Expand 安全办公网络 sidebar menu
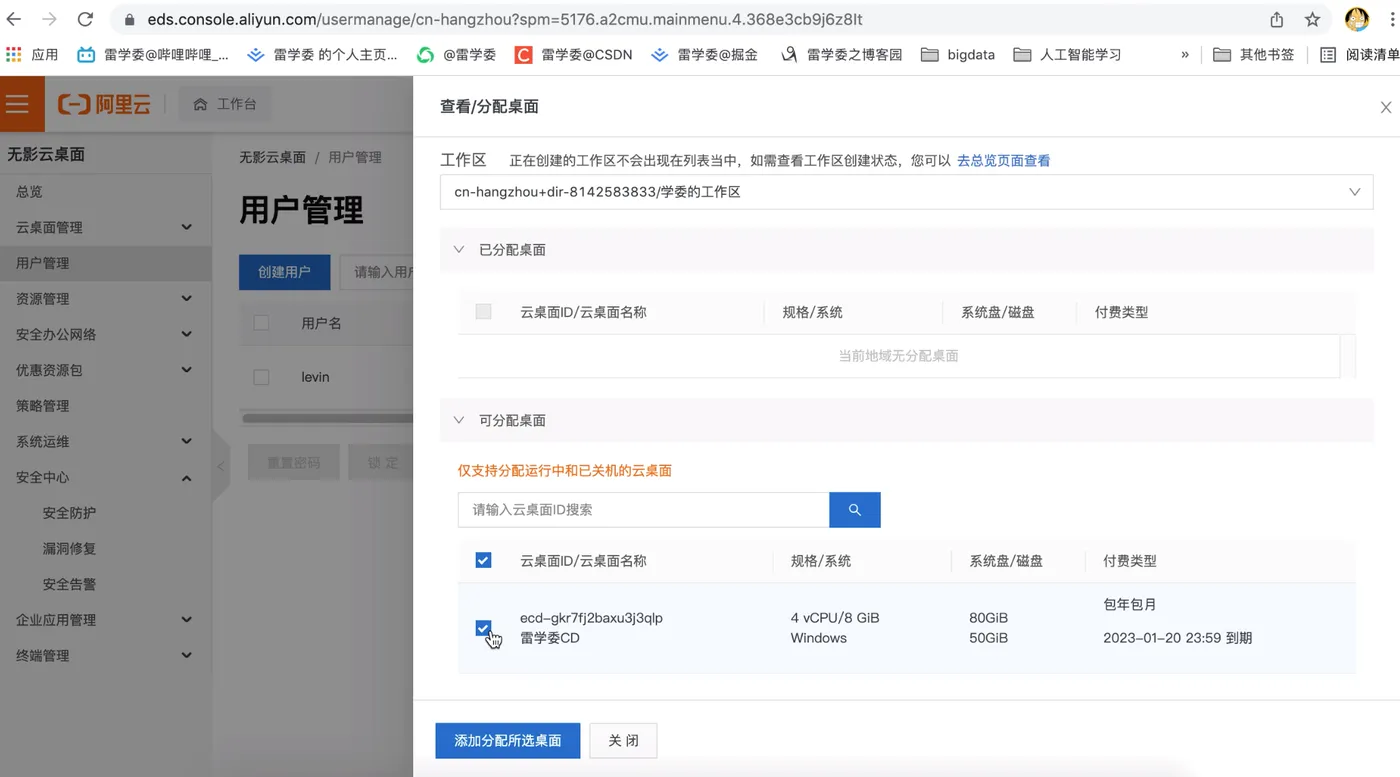 [105, 334]
